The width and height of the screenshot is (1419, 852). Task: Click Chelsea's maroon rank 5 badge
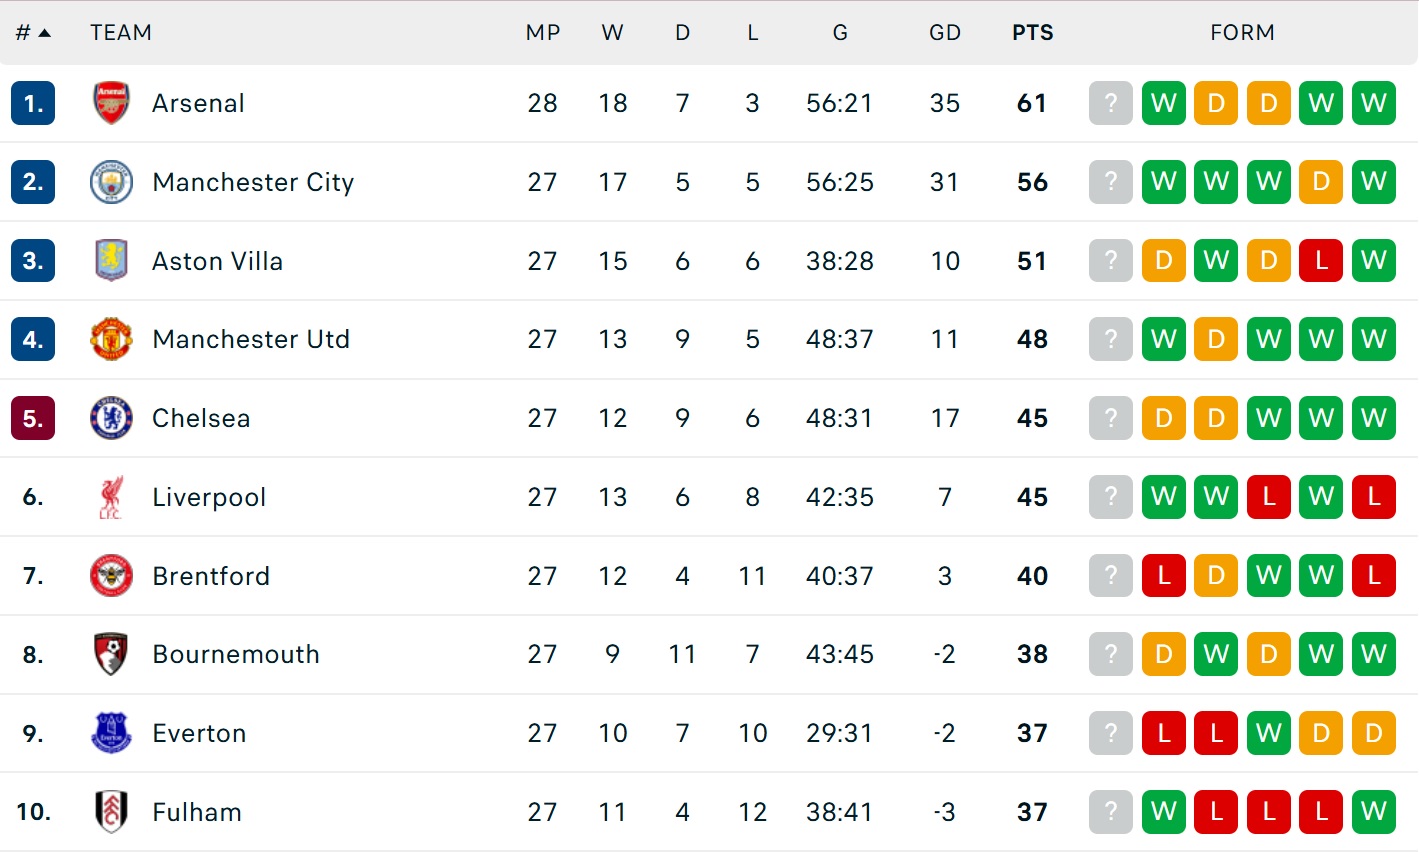click(x=33, y=418)
